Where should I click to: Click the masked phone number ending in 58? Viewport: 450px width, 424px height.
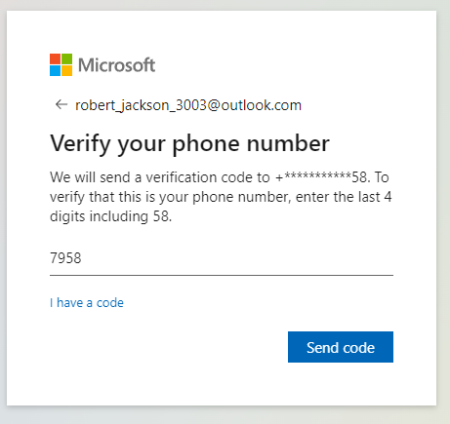coord(322,177)
